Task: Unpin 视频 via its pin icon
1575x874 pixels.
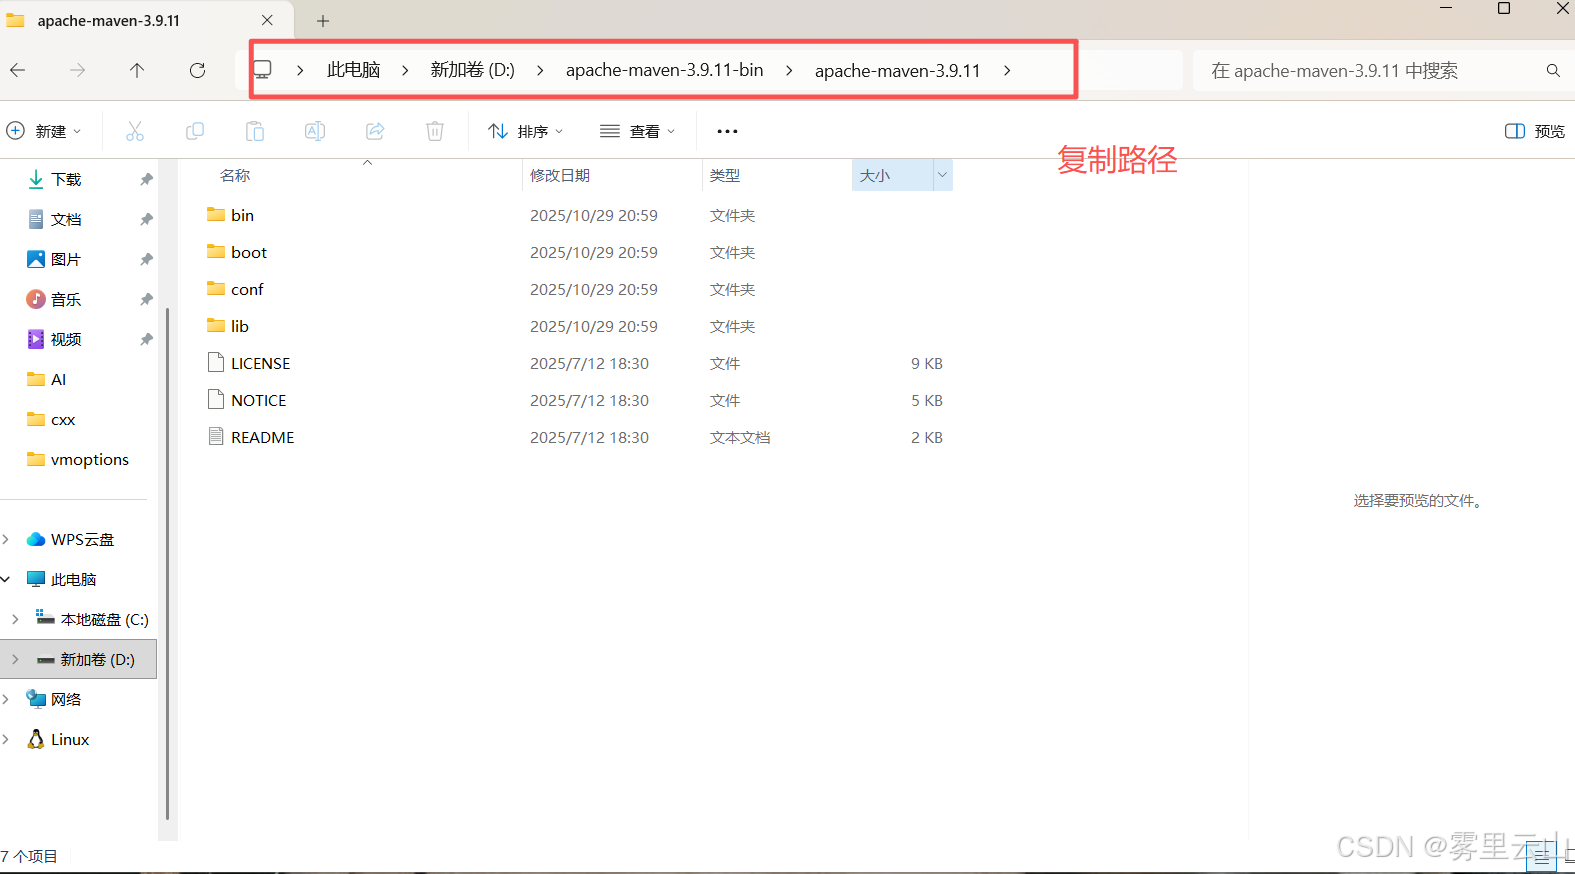Action: [x=146, y=339]
